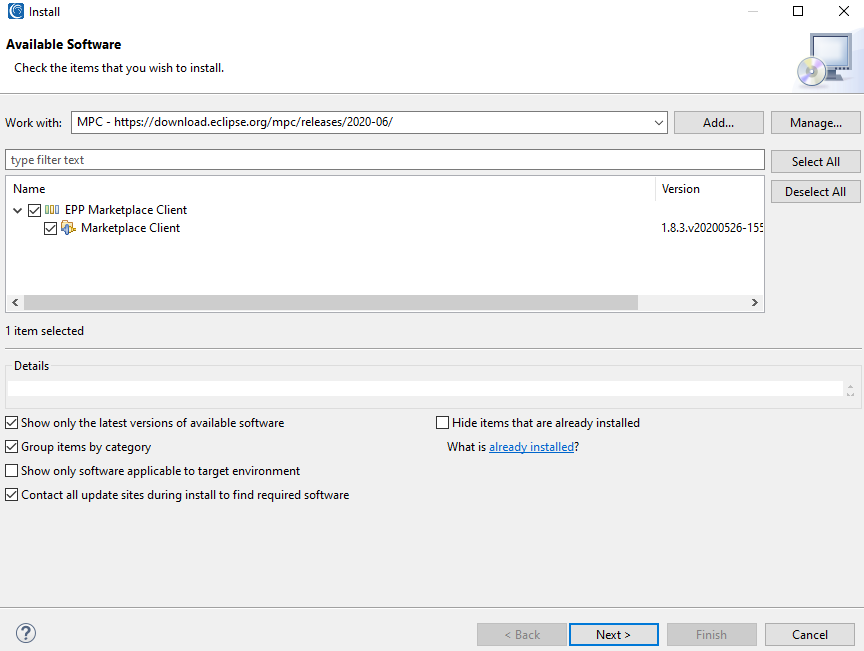Click the Add... button
864x651 pixels.
click(719, 122)
